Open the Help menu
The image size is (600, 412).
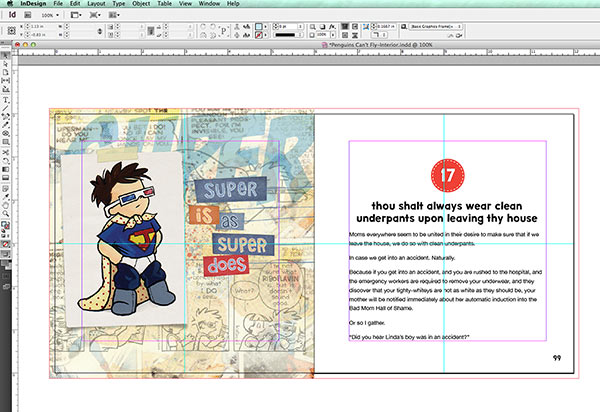[x=233, y=3]
